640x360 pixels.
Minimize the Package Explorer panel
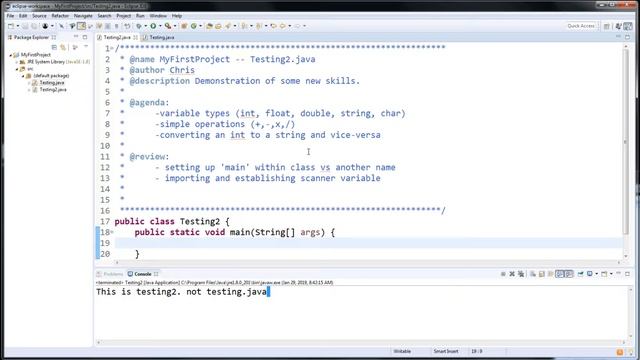[x=76, y=37]
